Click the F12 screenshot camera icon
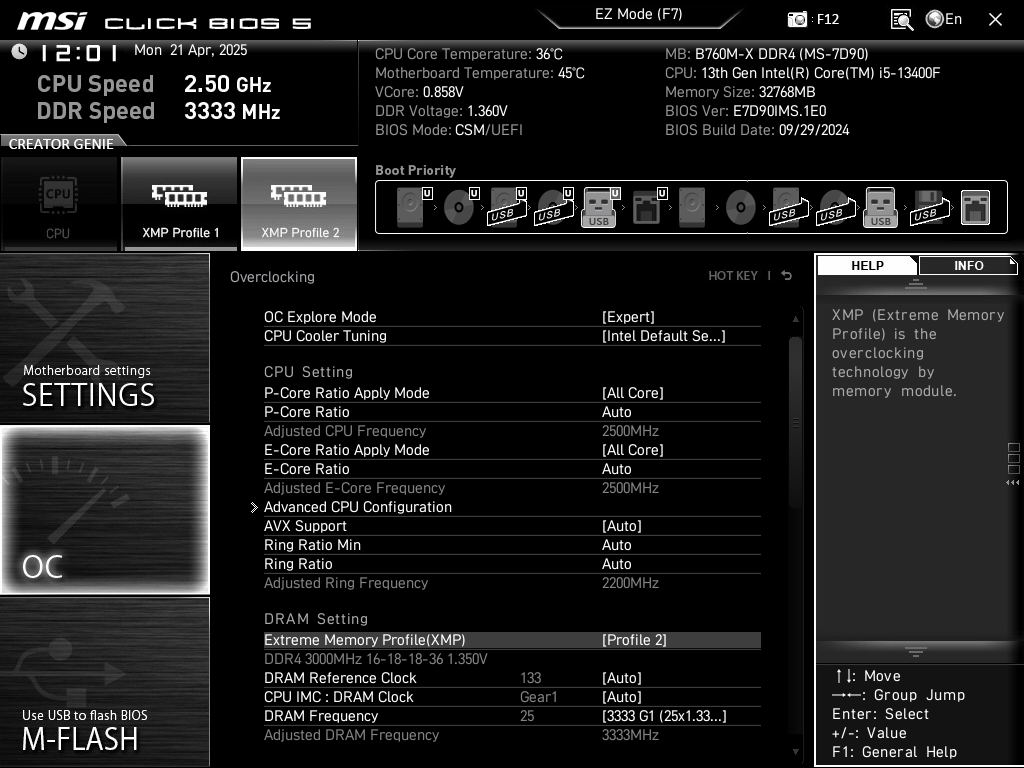The width and height of the screenshot is (1024, 768). pos(797,20)
